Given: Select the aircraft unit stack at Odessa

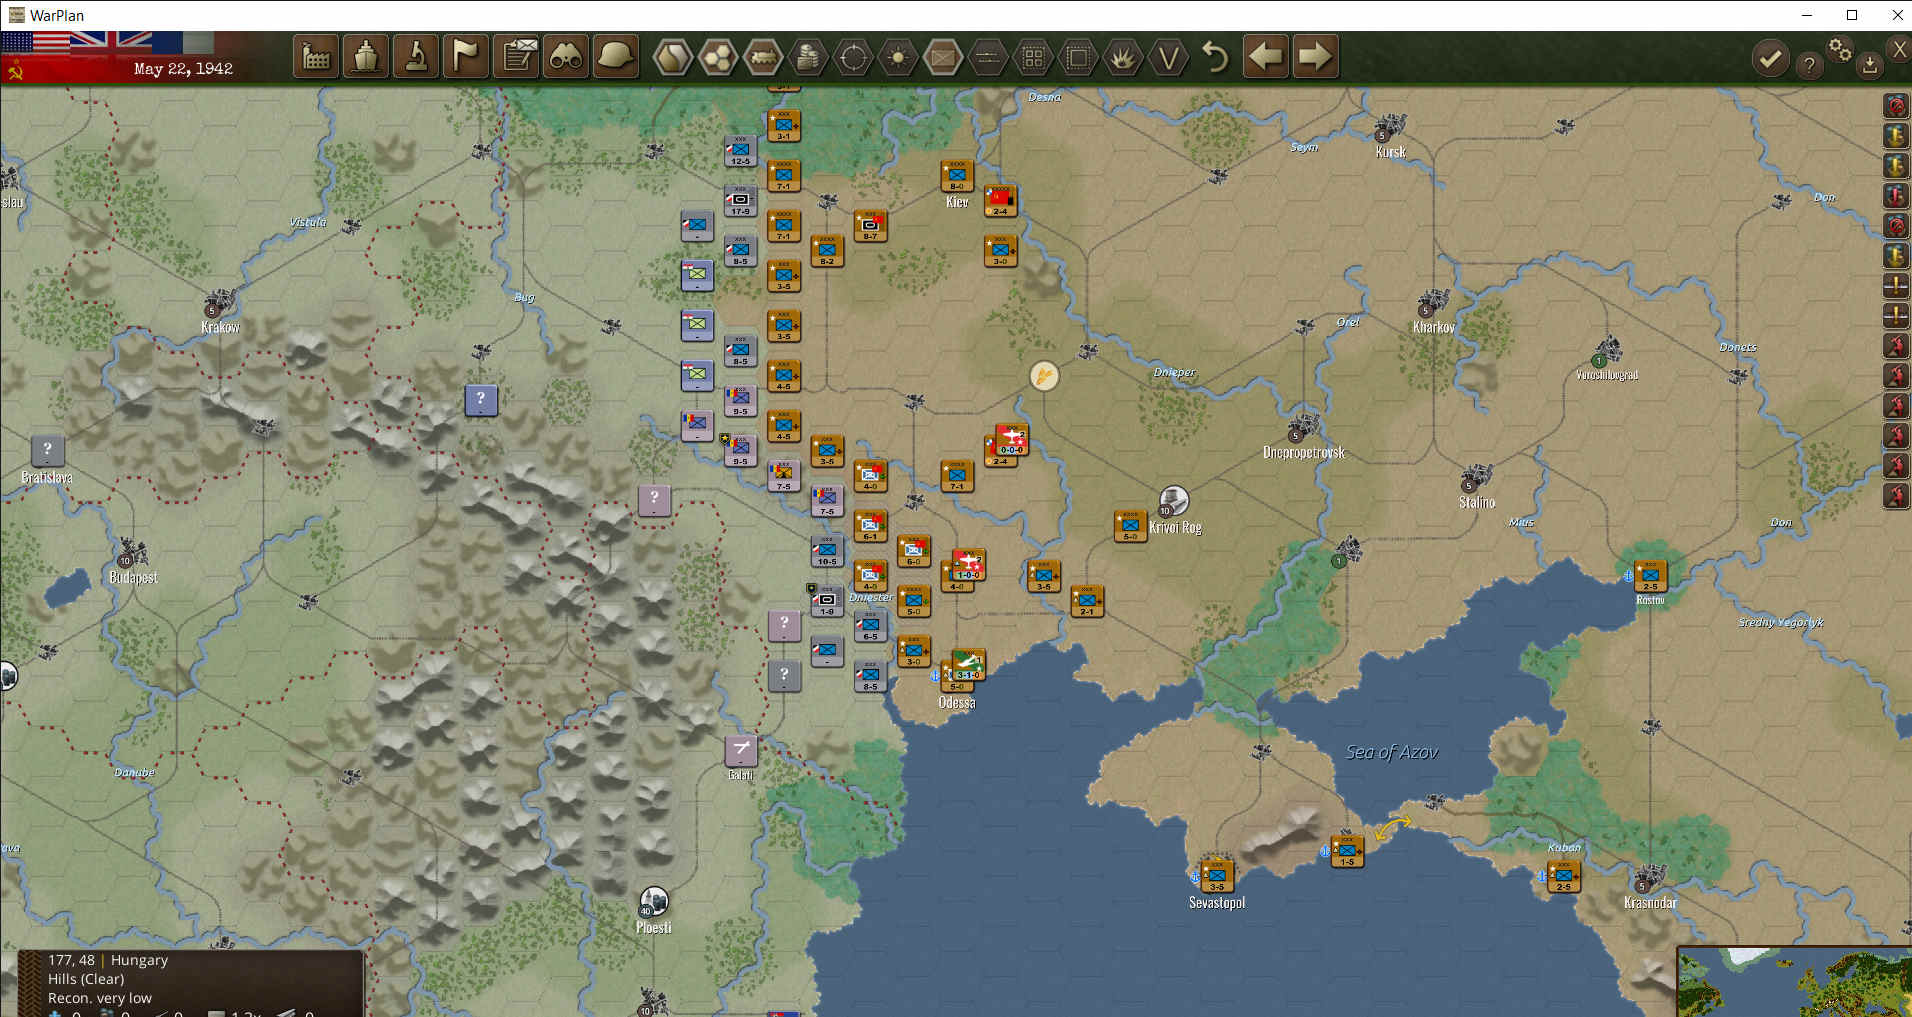Looking at the screenshot, I should point(966,665).
